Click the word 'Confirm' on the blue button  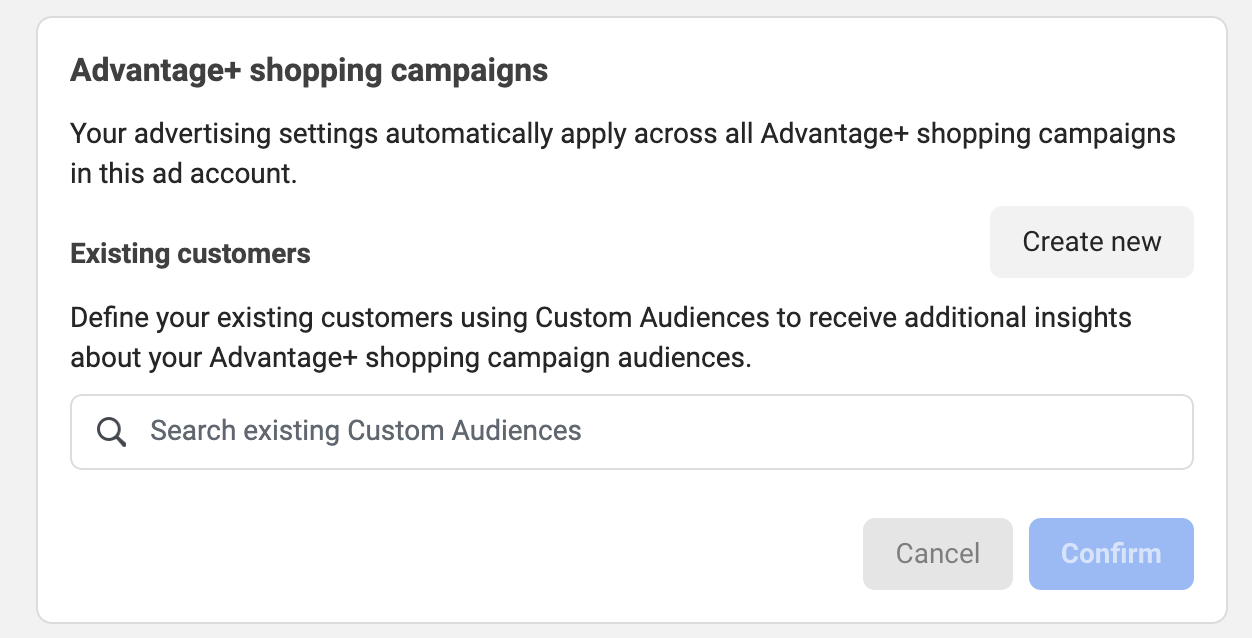coord(1111,554)
